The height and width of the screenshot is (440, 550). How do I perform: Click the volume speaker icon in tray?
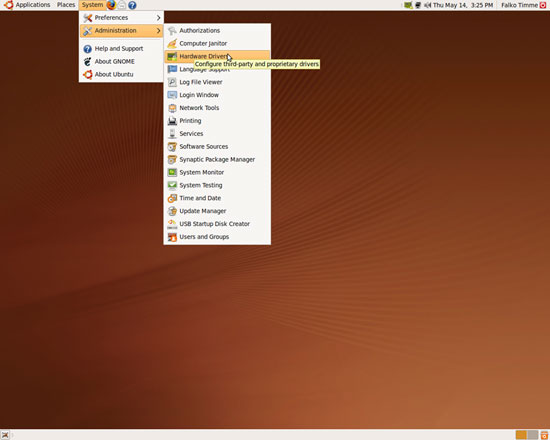427,5
